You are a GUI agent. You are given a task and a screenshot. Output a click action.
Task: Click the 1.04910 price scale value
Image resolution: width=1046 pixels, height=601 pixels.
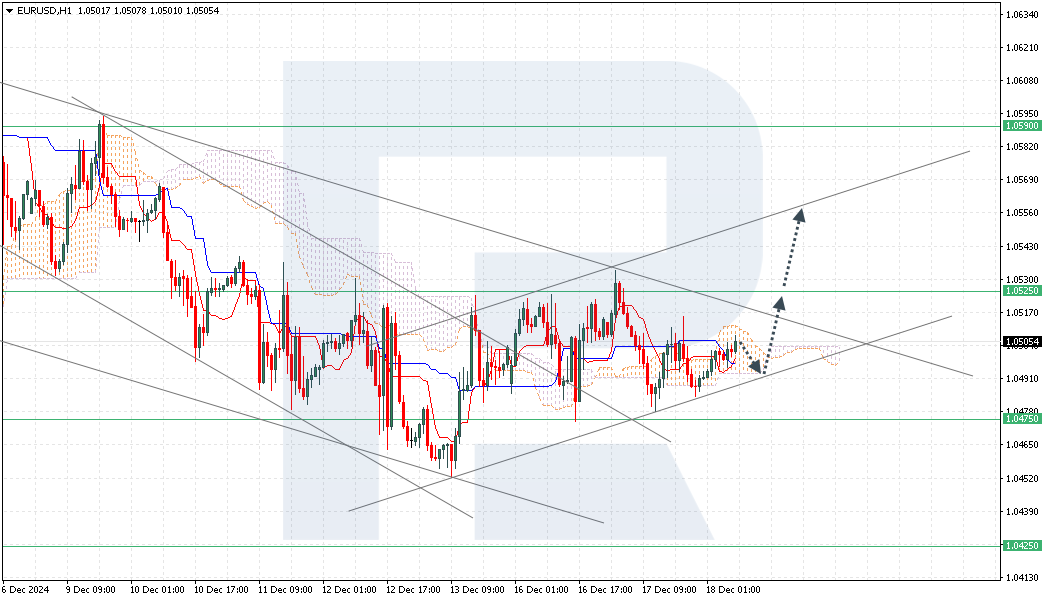click(1022, 379)
